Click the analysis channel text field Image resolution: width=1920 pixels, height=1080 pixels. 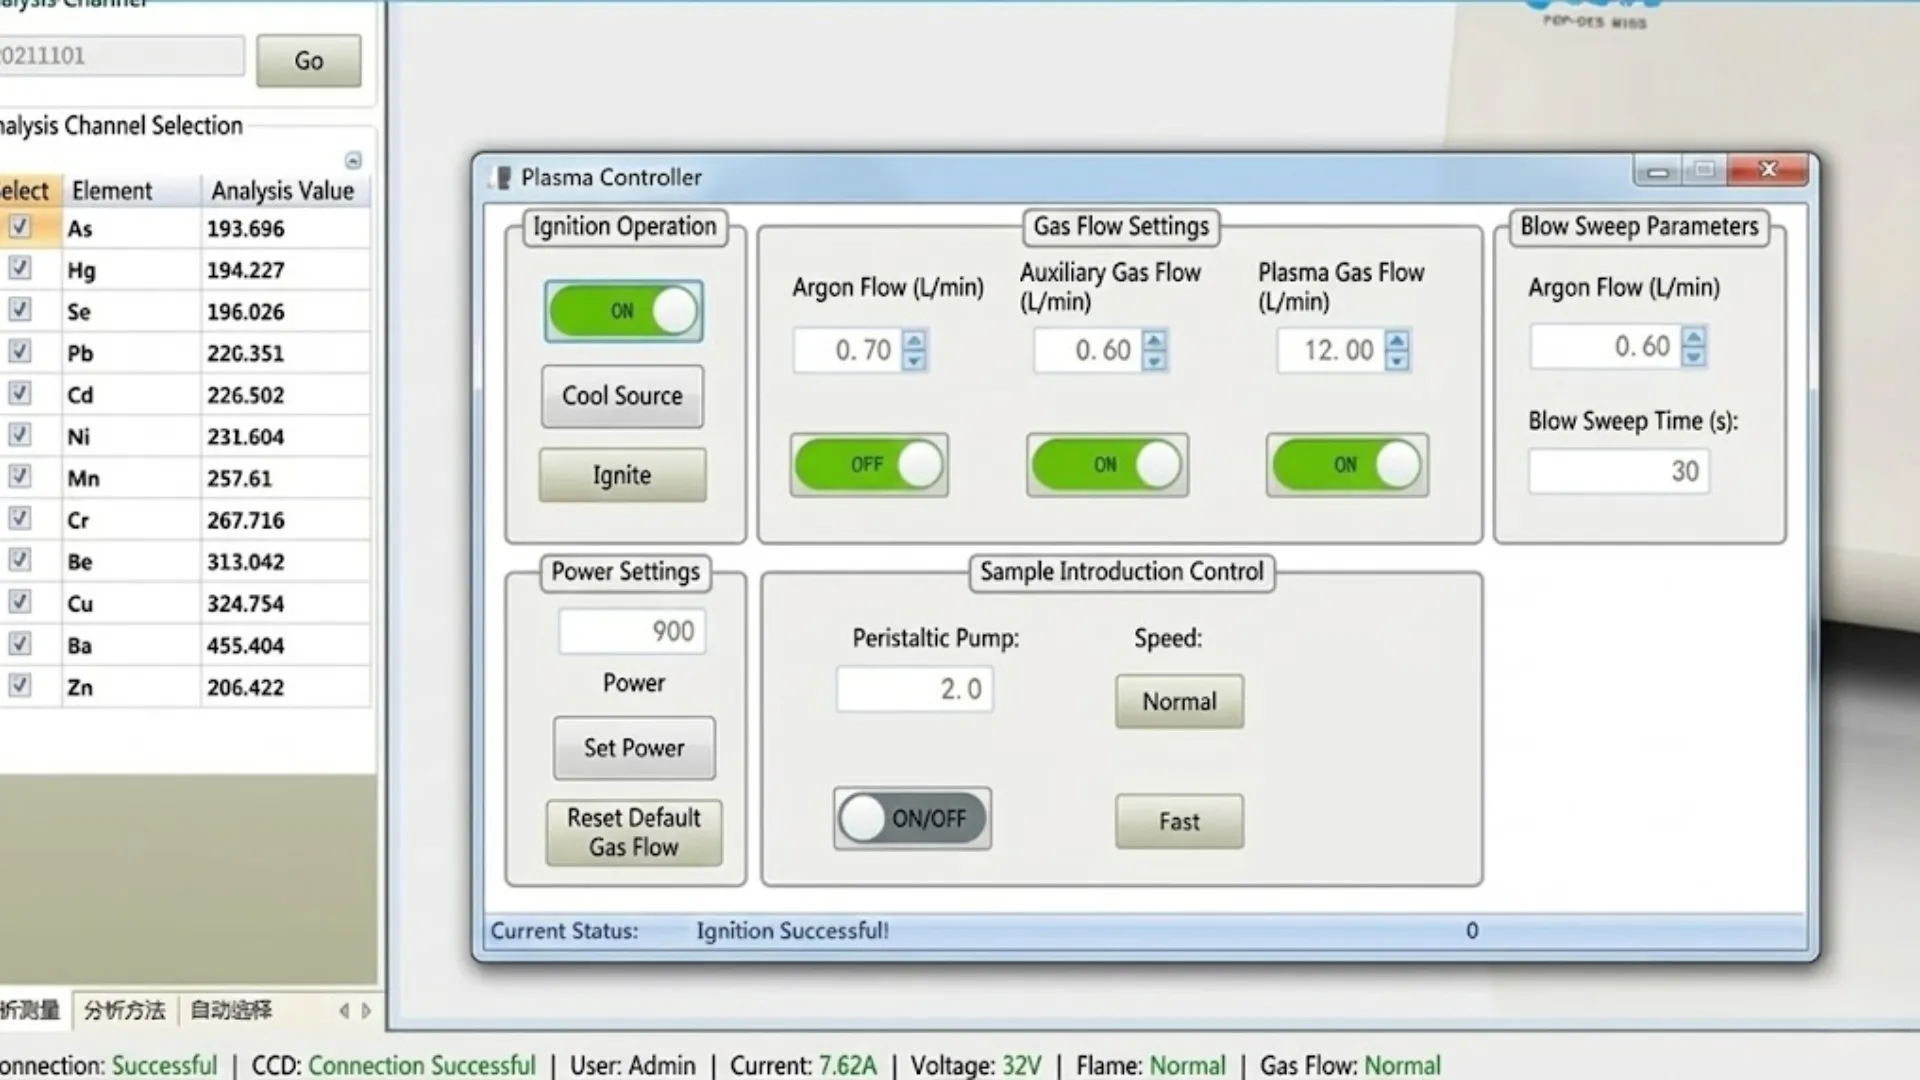(120, 56)
